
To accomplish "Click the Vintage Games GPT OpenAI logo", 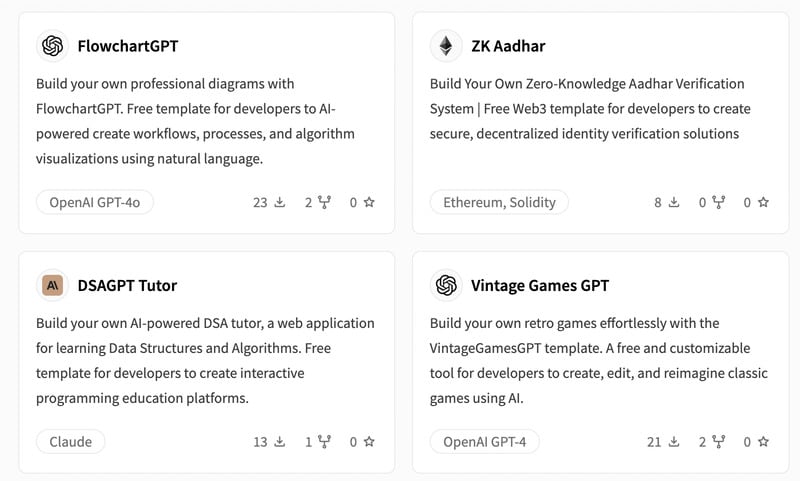I will click(446, 285).
